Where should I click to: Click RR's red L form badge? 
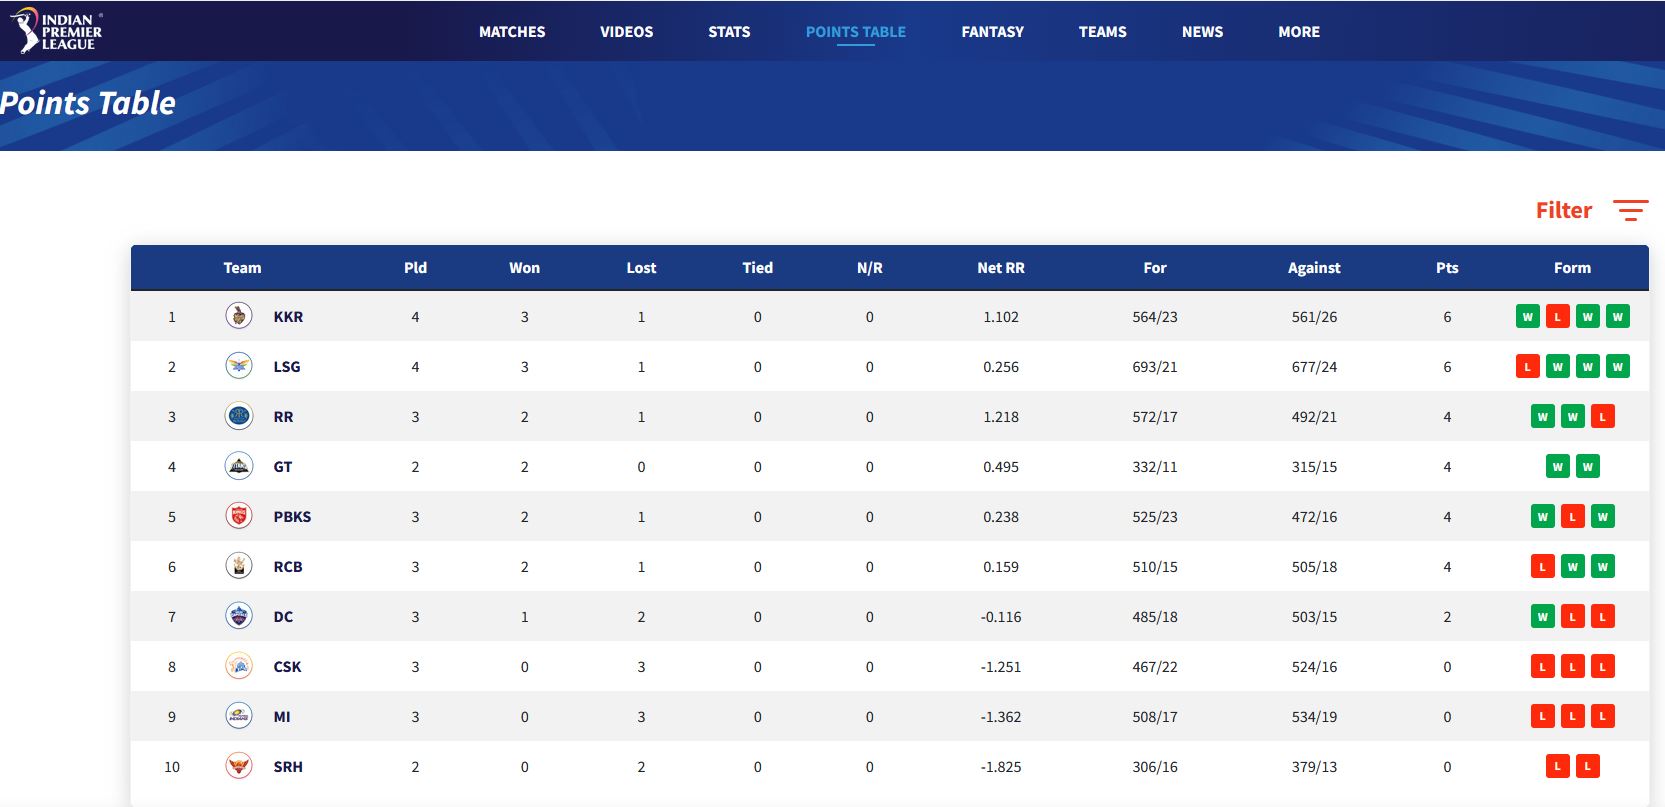click(1602, 417)
